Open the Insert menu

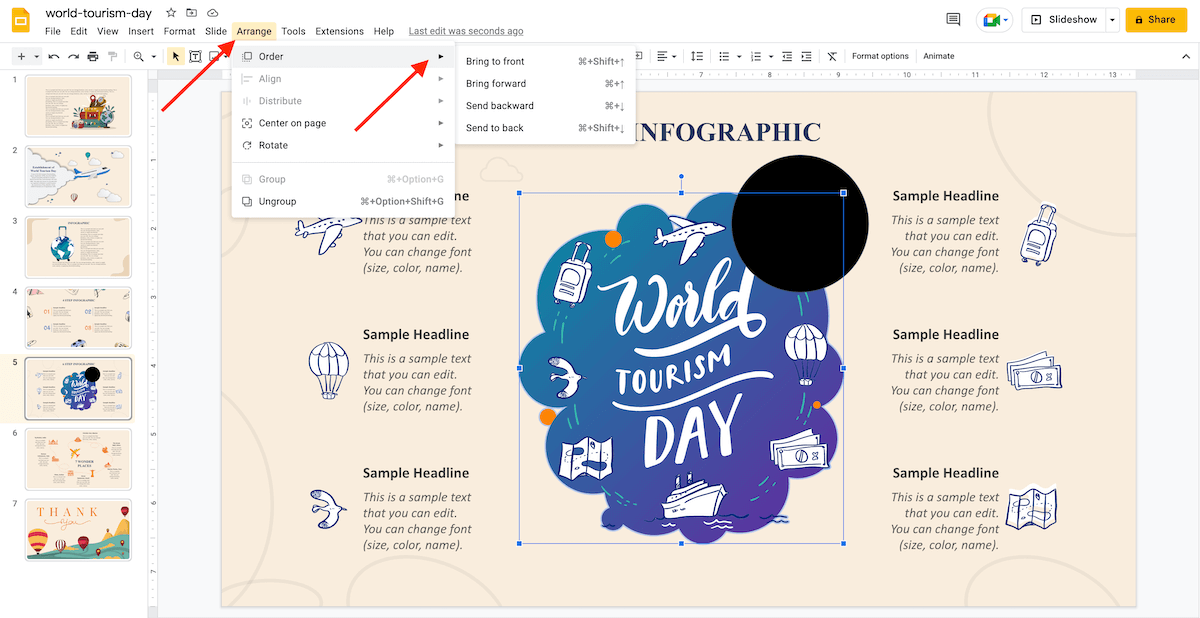coord(141,31)
